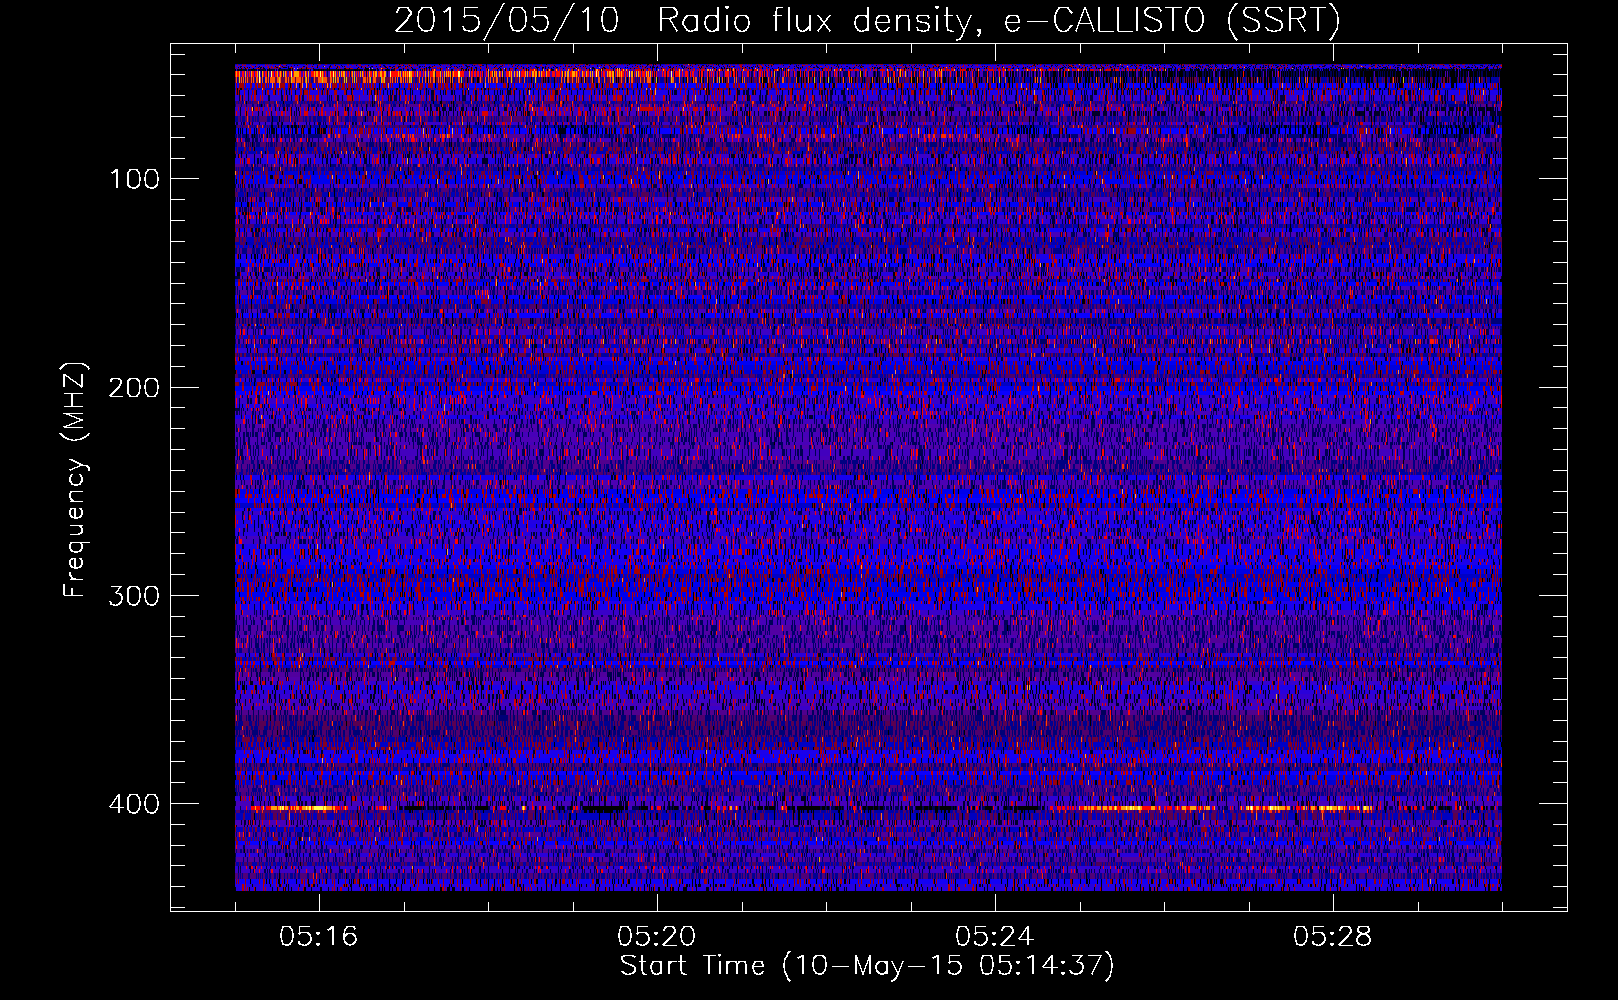The width and height of the screenshot is (1618, 1000).
Task: Click the 300 frequency tick label
Action: point(134,596)
